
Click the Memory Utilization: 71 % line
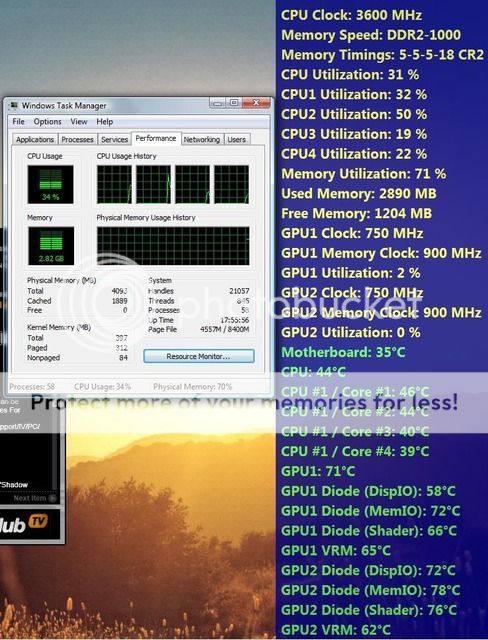[x=364, y=173]
